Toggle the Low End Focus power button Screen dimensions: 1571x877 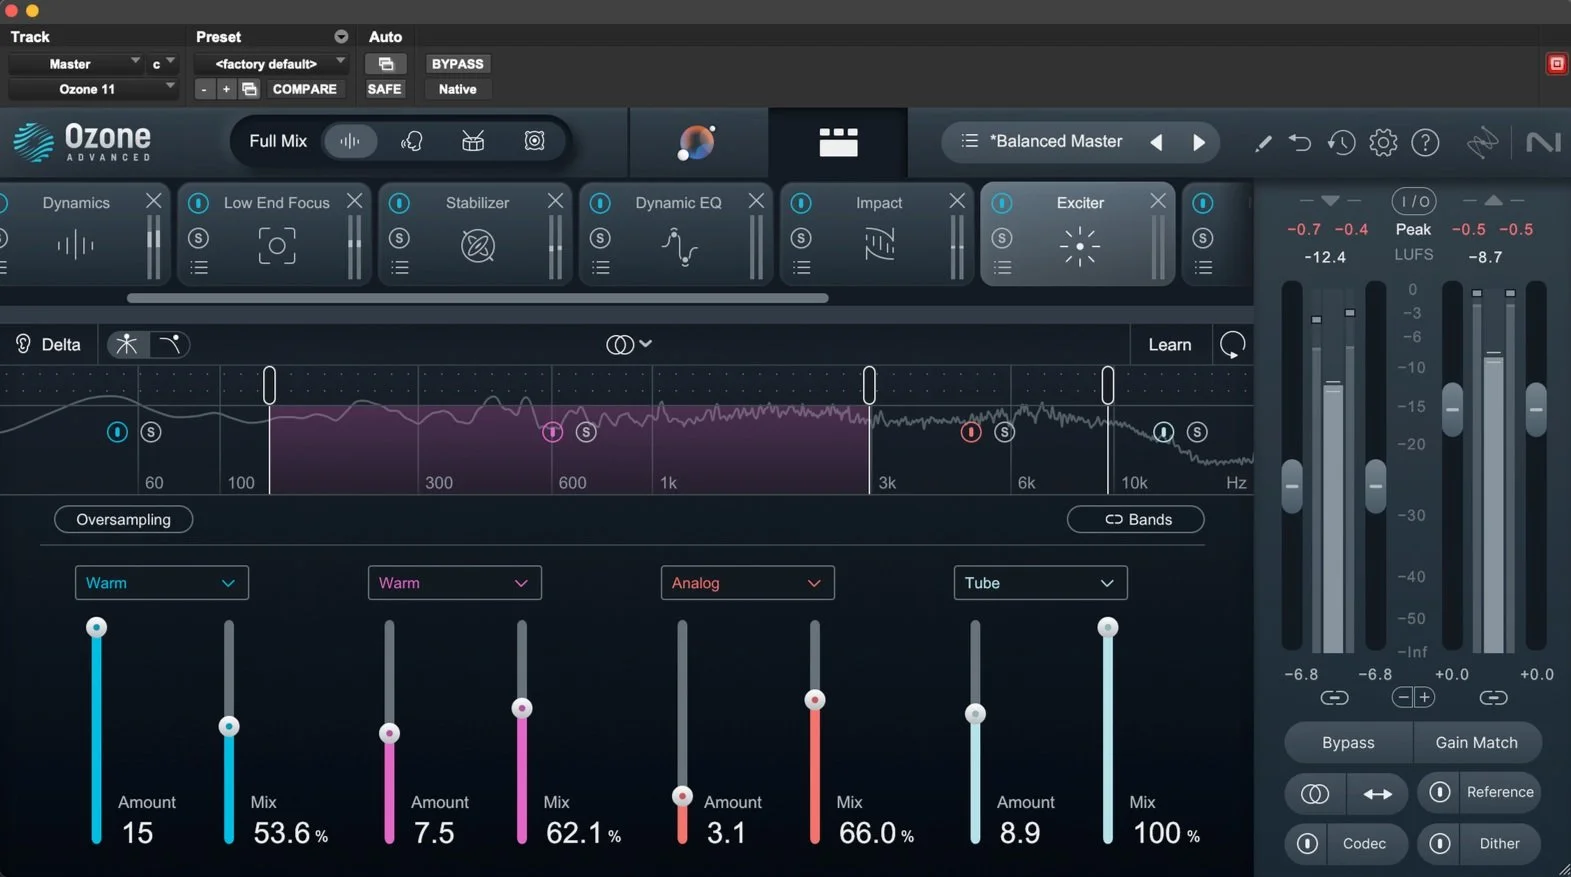point(198,203)
